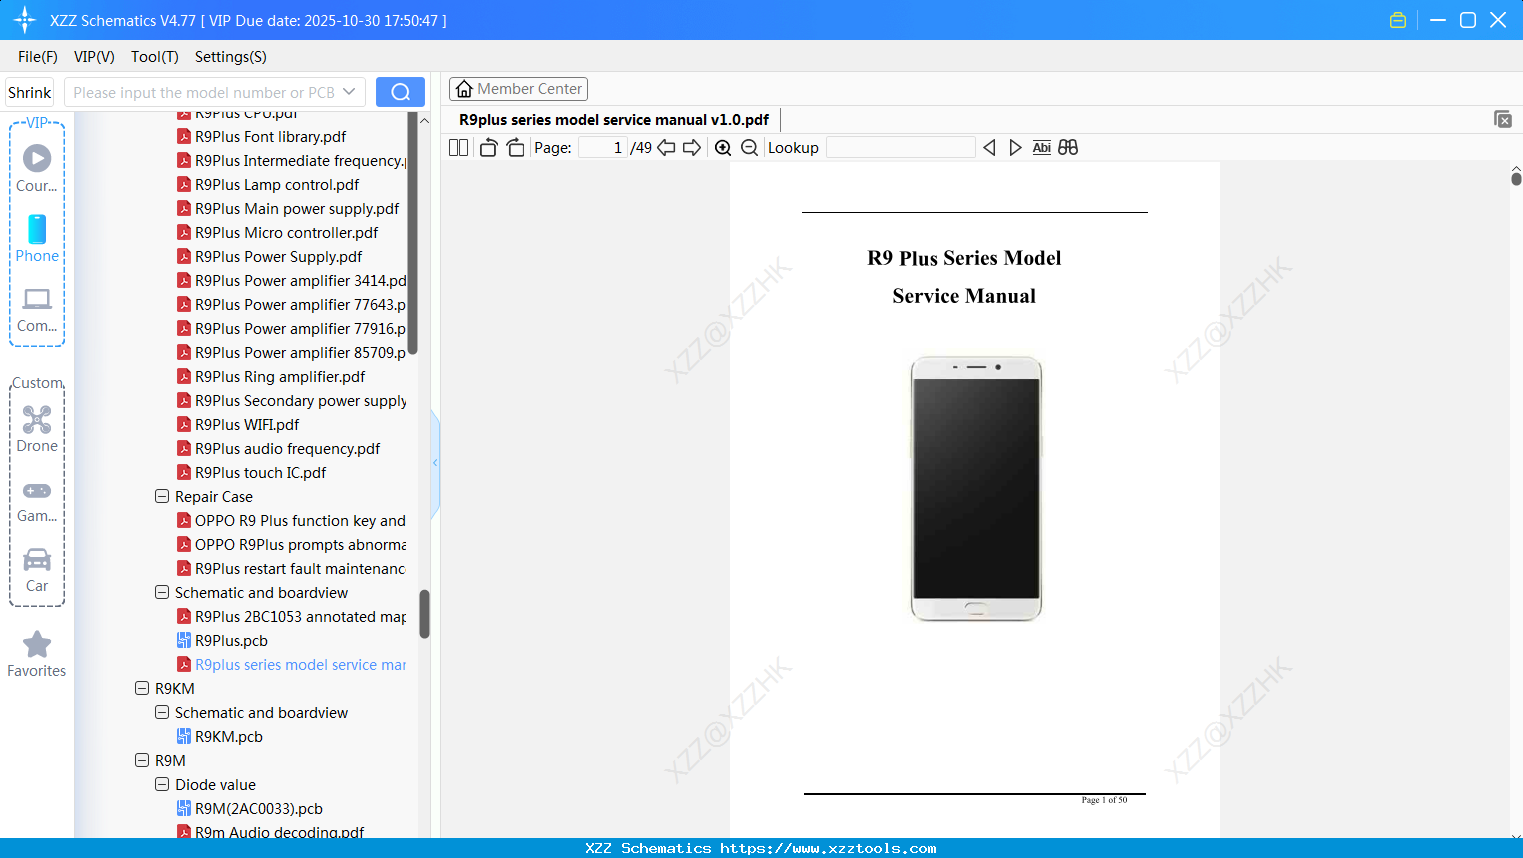Image resolution: width=1523 pixels, height=858 pixels.
Task: Rotate the PDF page counterclockwise
Action: click(487, 147)
